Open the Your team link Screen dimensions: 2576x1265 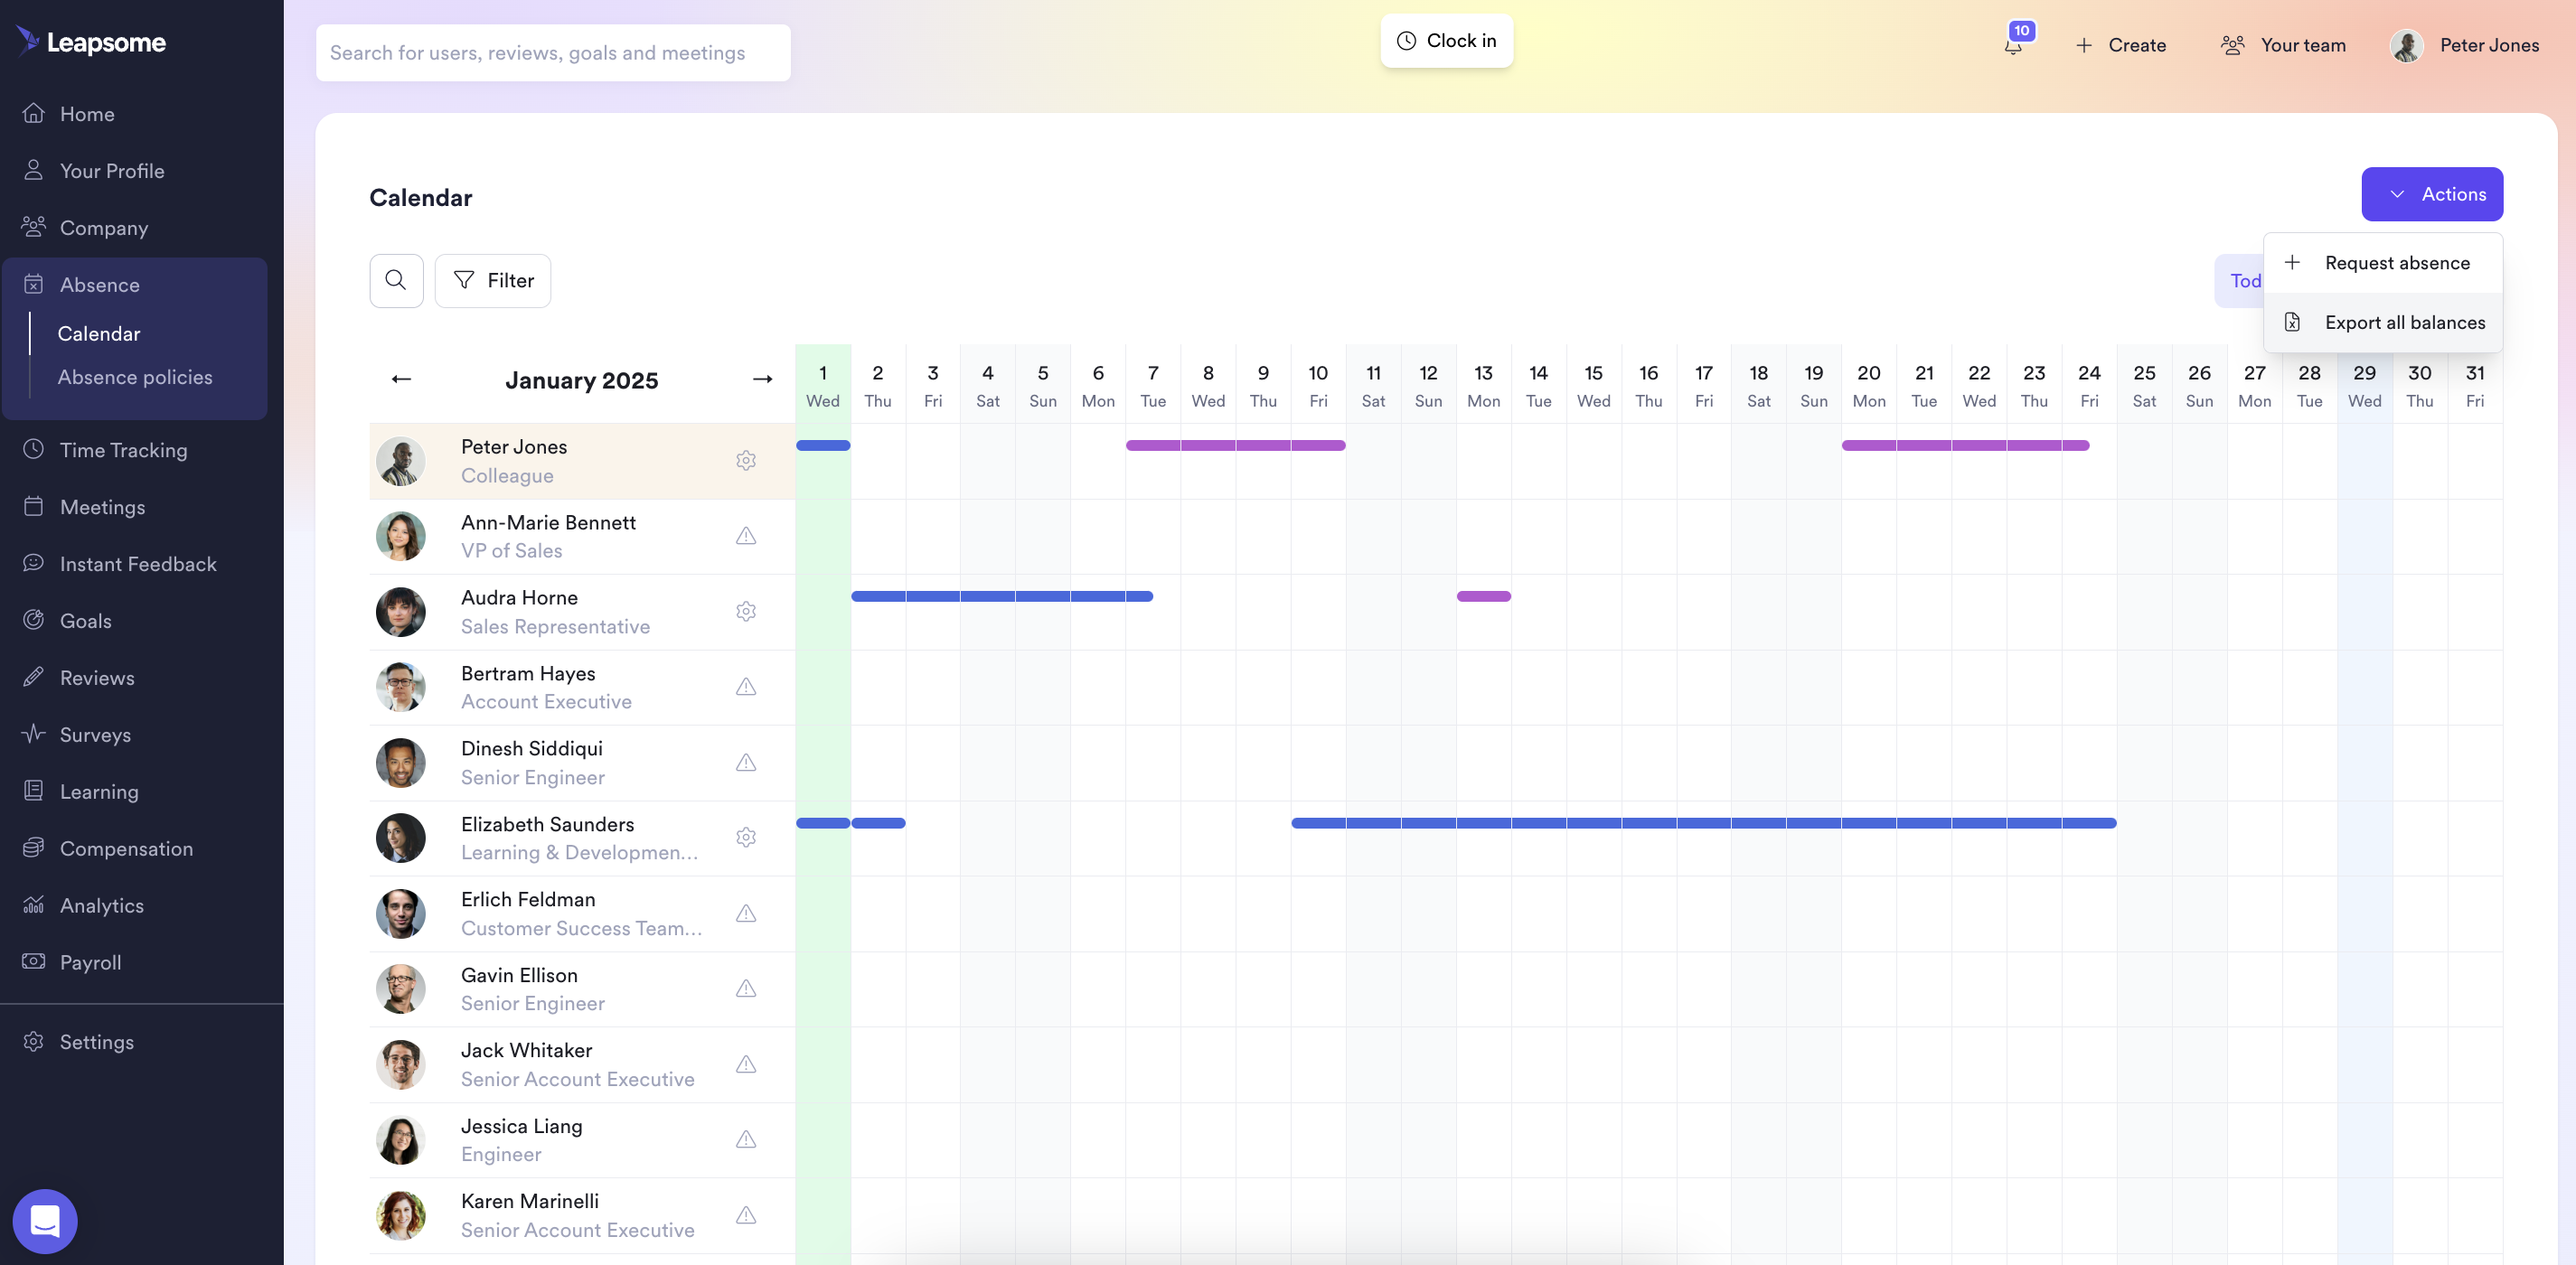(2283, 45)
